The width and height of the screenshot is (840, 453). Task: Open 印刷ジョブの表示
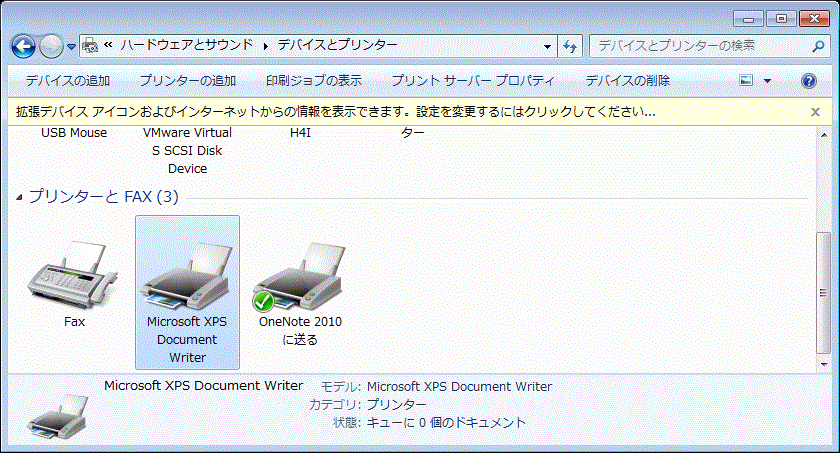click(314, 80)
